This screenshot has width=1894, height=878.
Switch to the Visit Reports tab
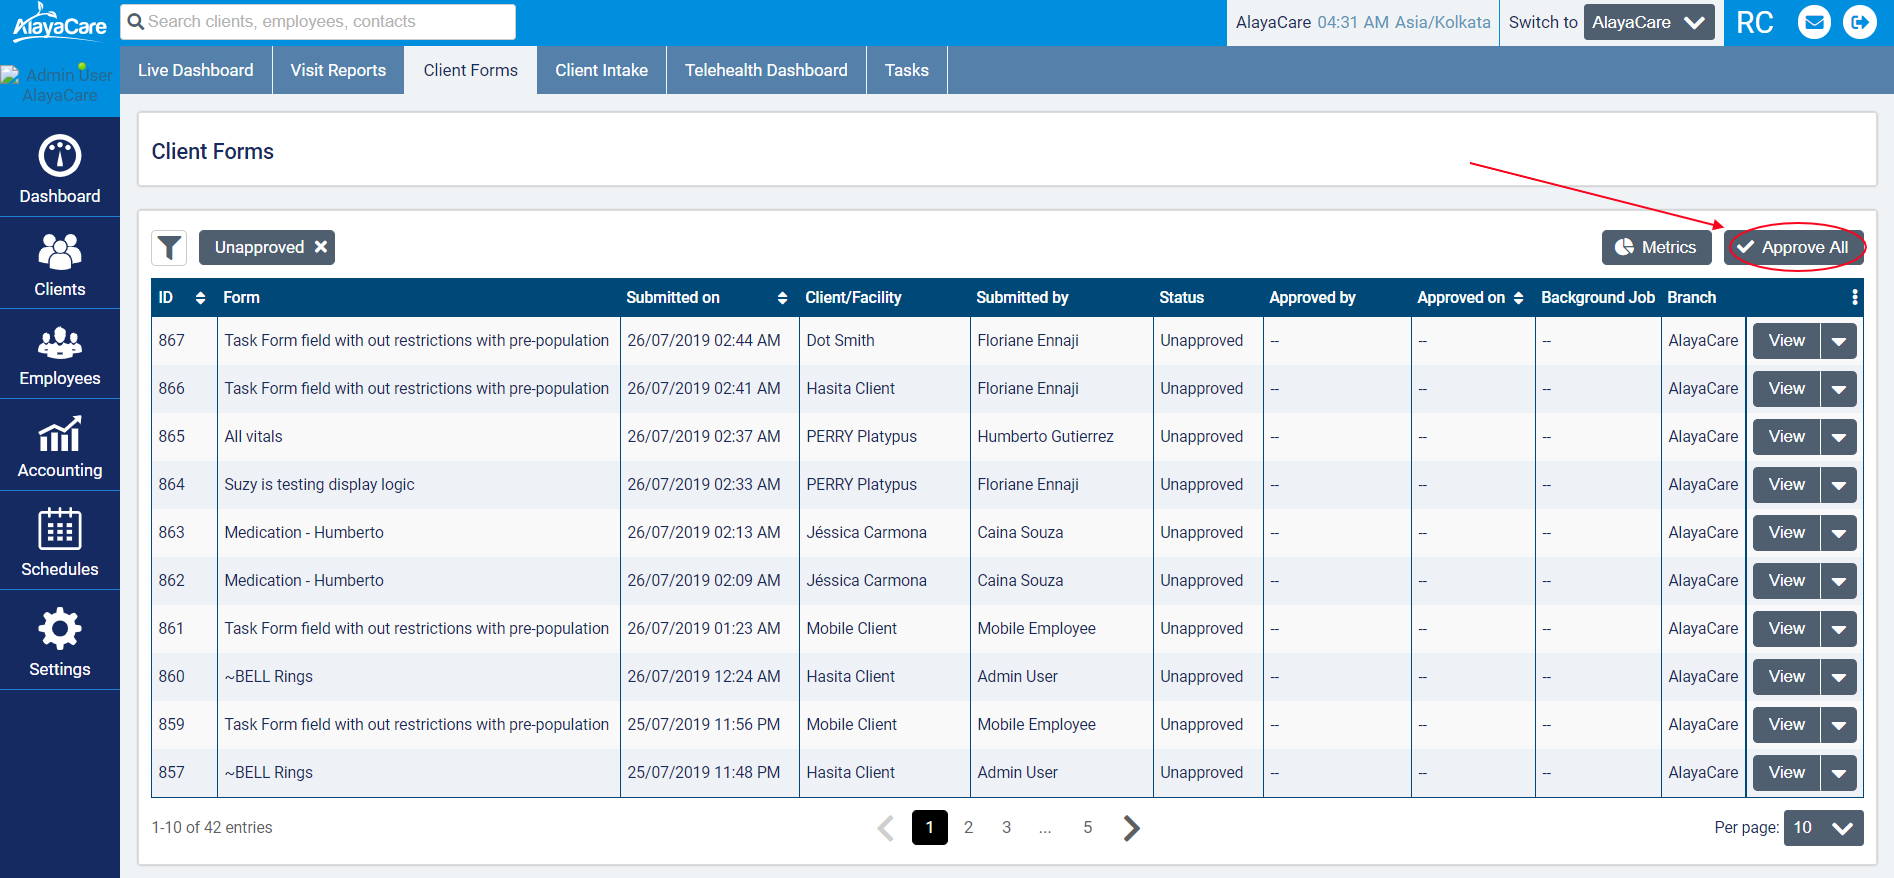pos(338,70)
